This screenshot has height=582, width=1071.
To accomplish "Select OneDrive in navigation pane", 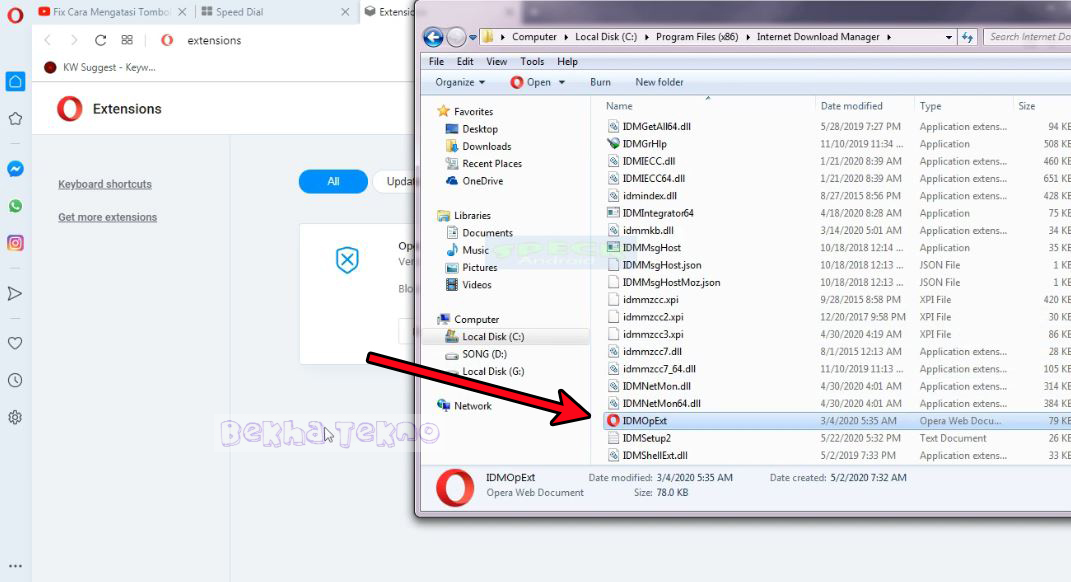I will 482,181.
